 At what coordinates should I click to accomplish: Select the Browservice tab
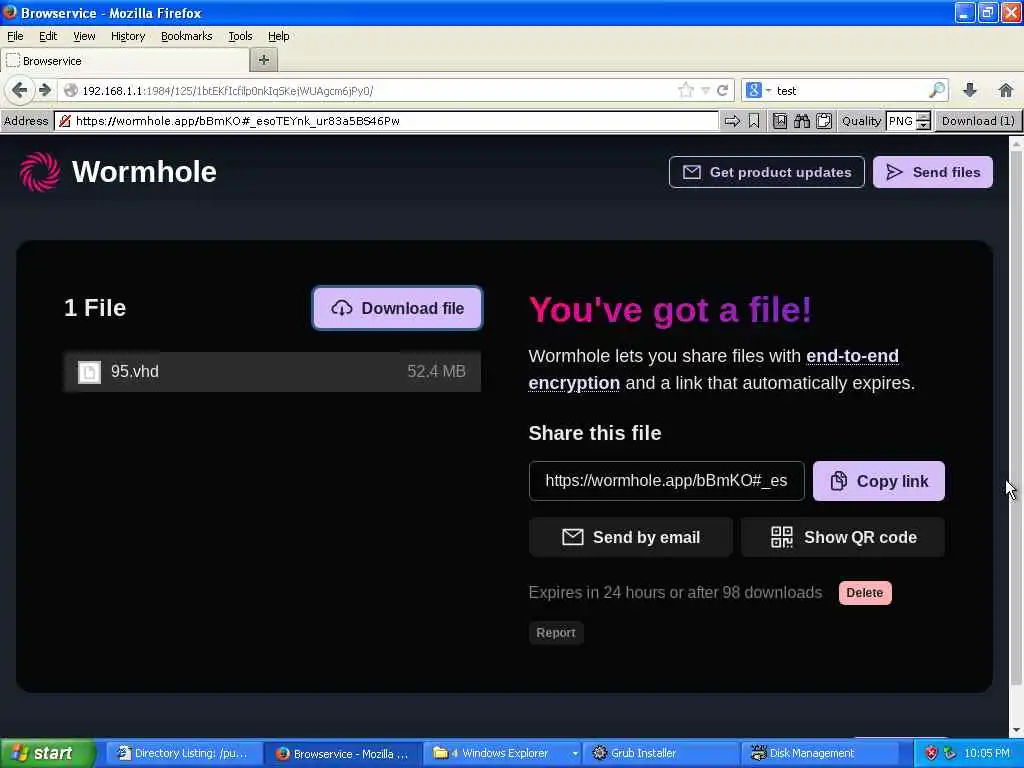pyautogui.click(x=125, y=61)
